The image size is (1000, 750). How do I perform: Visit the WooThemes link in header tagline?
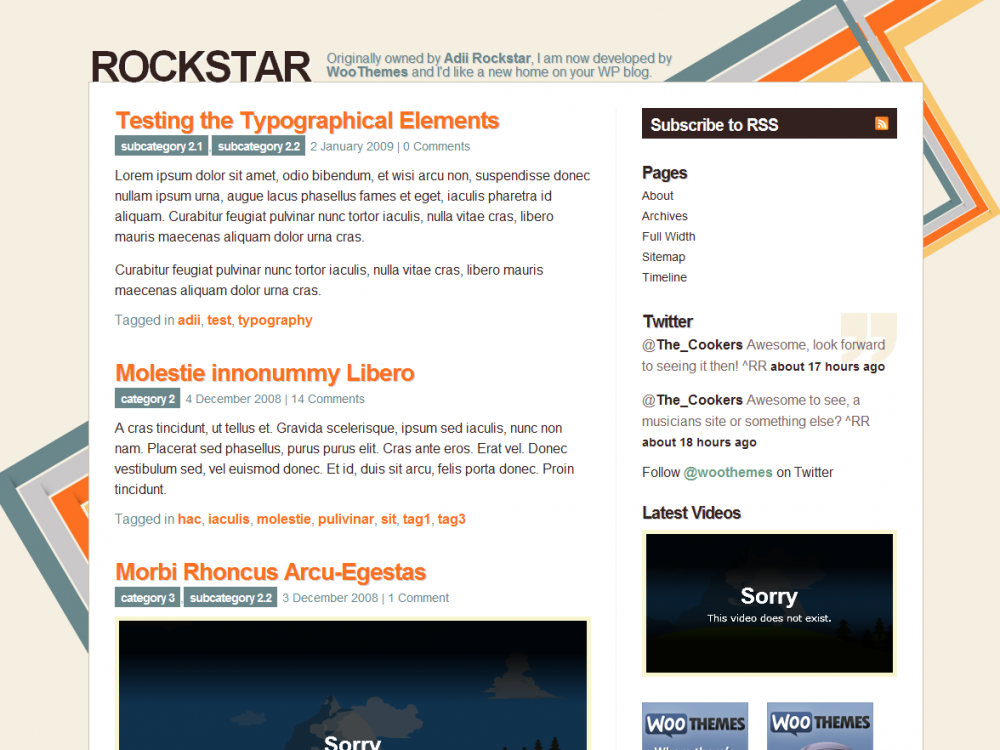(367, 72)
